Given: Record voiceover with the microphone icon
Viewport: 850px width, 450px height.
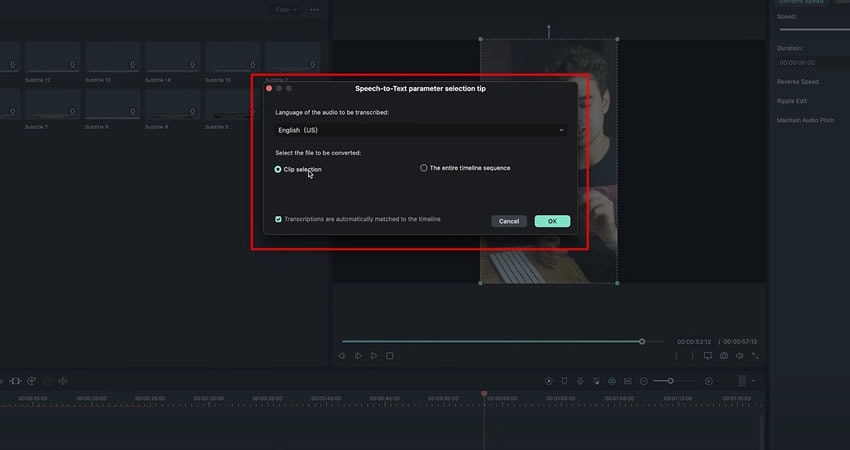Looking at the screenshot, I should click(x=580, y=381).
